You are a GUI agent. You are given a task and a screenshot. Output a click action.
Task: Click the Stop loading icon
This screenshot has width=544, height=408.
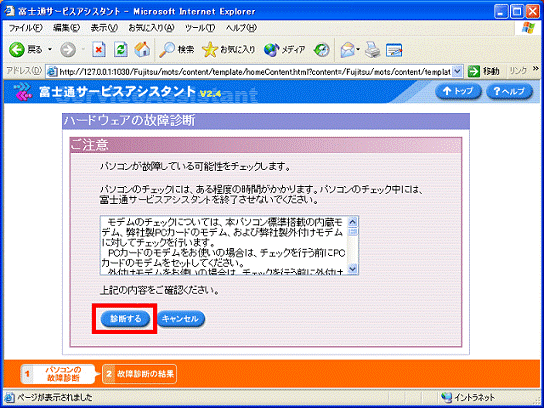pyautogui.click(x=99, y=50)
